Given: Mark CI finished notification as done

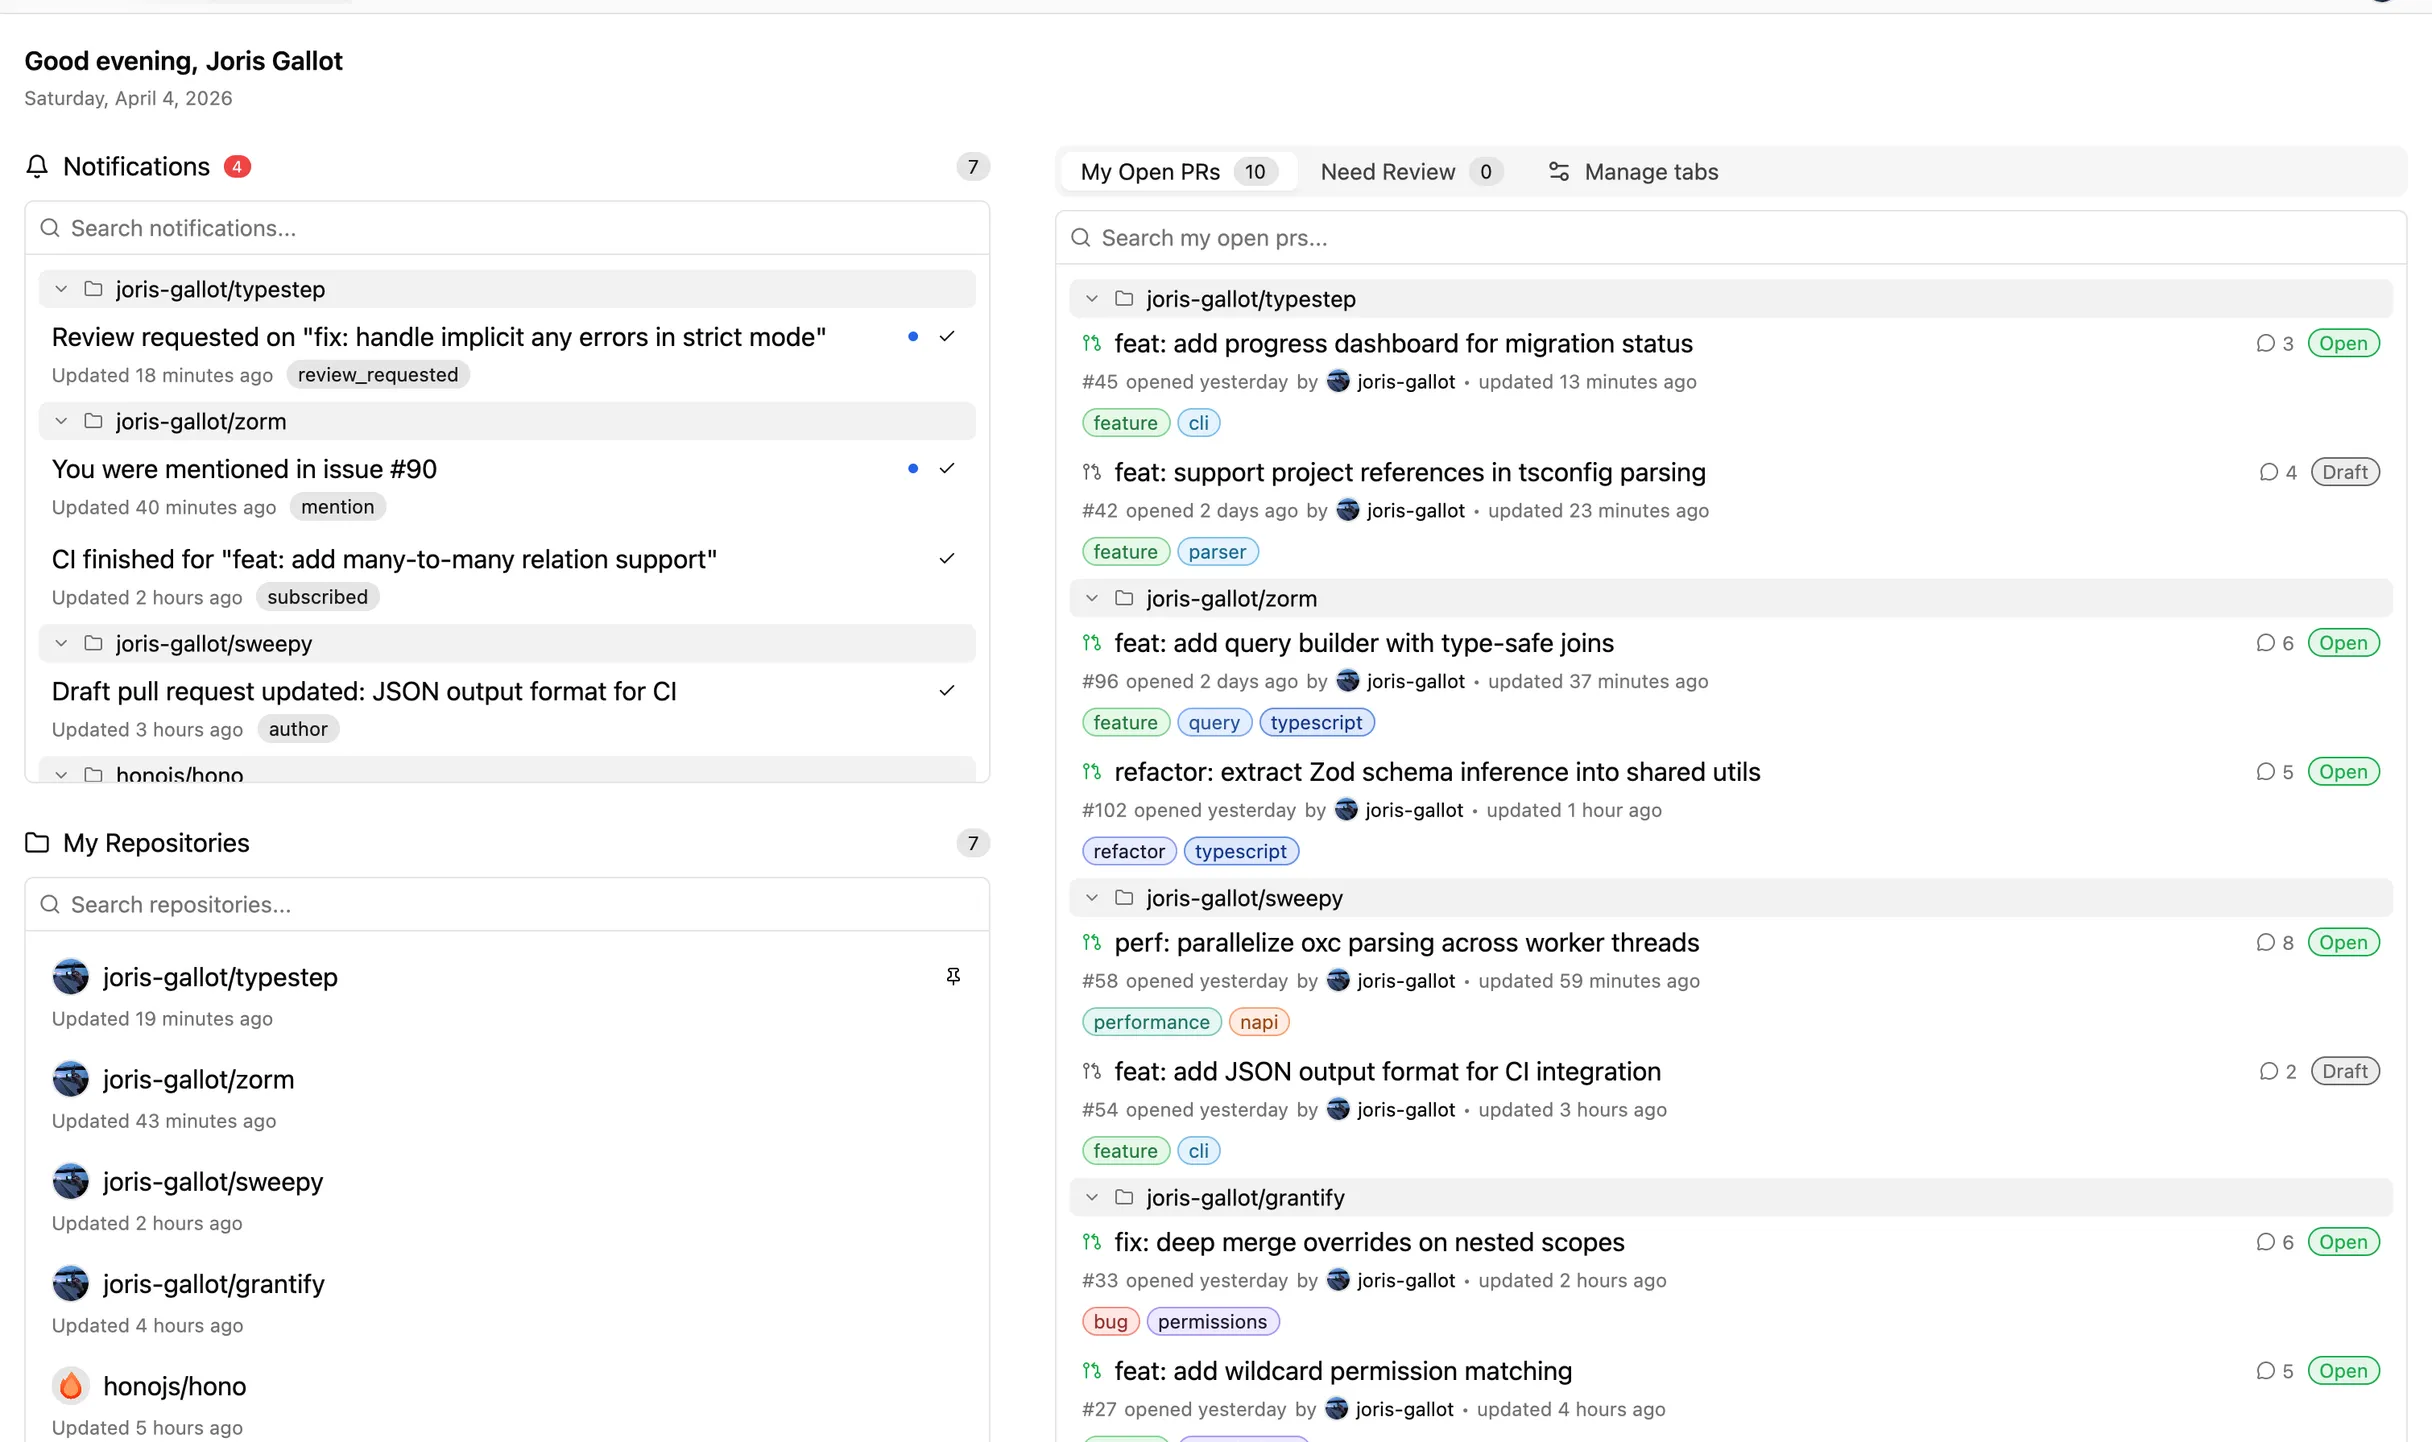Looking at the screenshot, I should (x=947, y=559).
